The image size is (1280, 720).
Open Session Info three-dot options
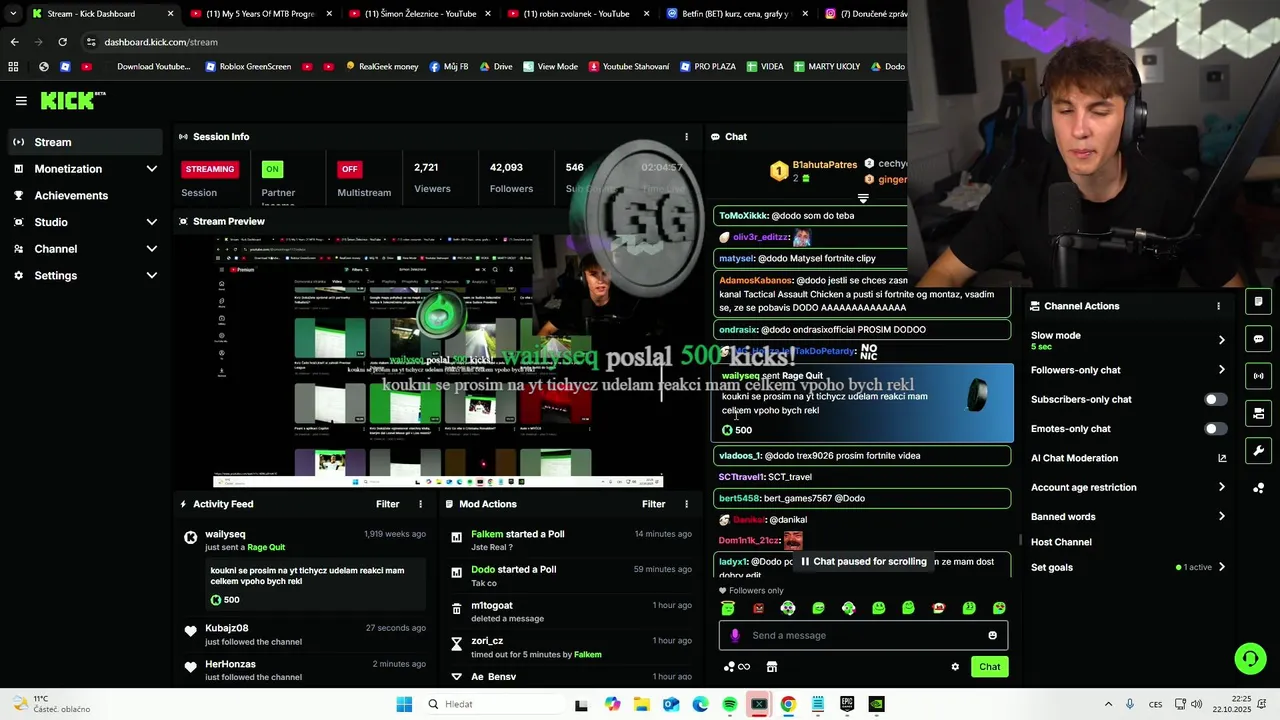pyautogui.click(x=686, y=137)
